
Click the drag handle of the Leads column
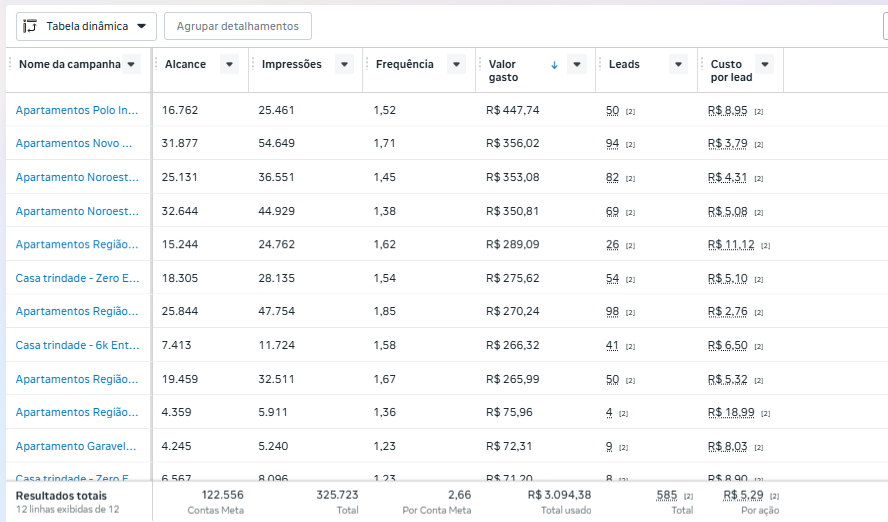pyautogui.click(x=600, y=64)
